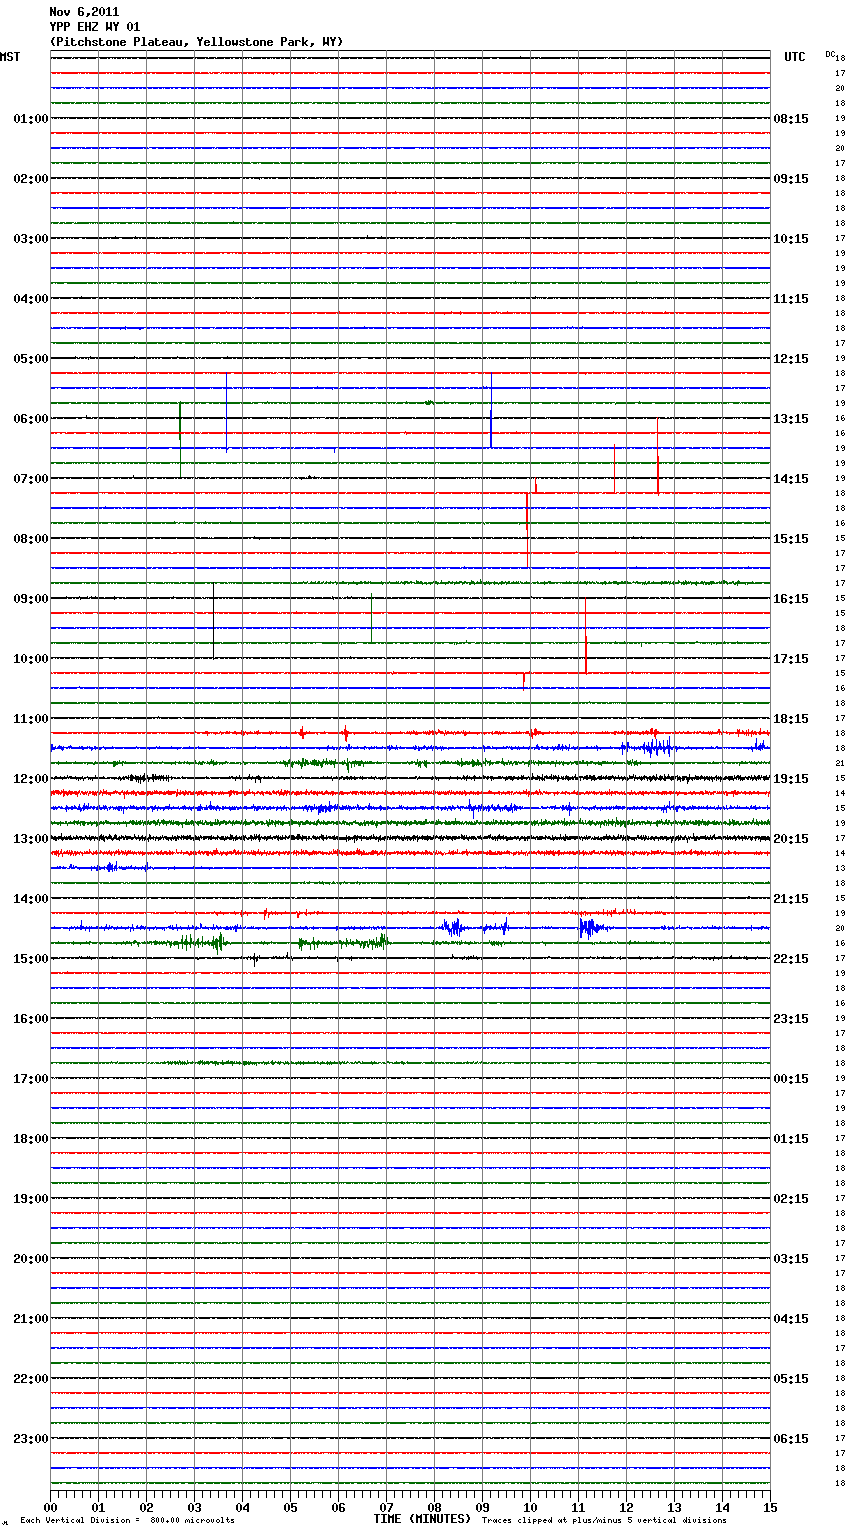Viewport: 850px width, 1534px height.
Task: Click the date header "Nov 6,2011"
Action: tap(84, 12)
